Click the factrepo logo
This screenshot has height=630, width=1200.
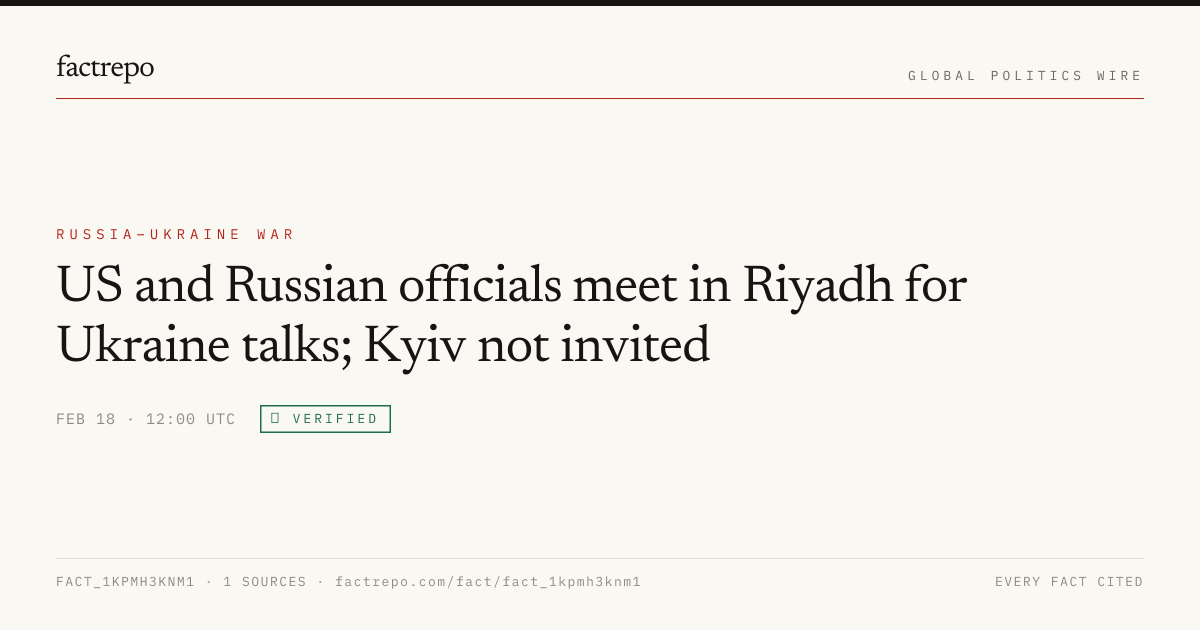point(105,68)
